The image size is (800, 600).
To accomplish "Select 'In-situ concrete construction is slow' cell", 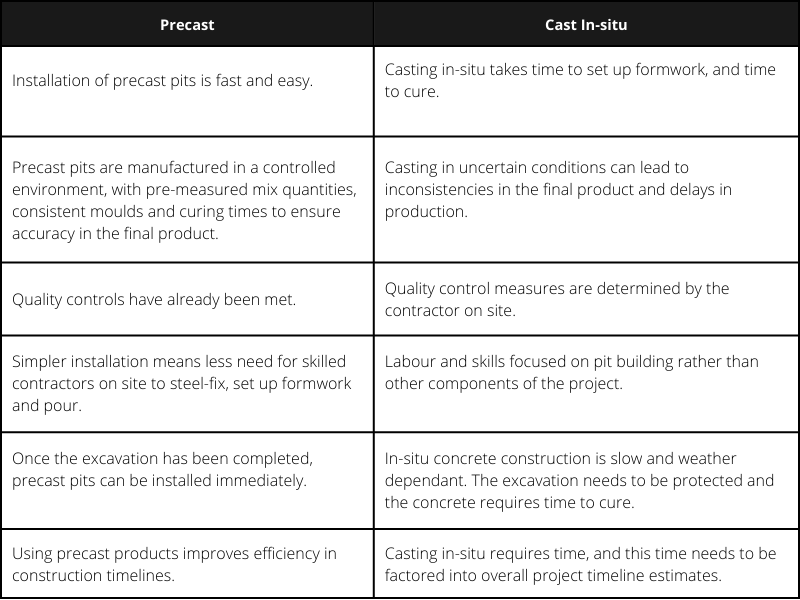I will tap(586, 481).
